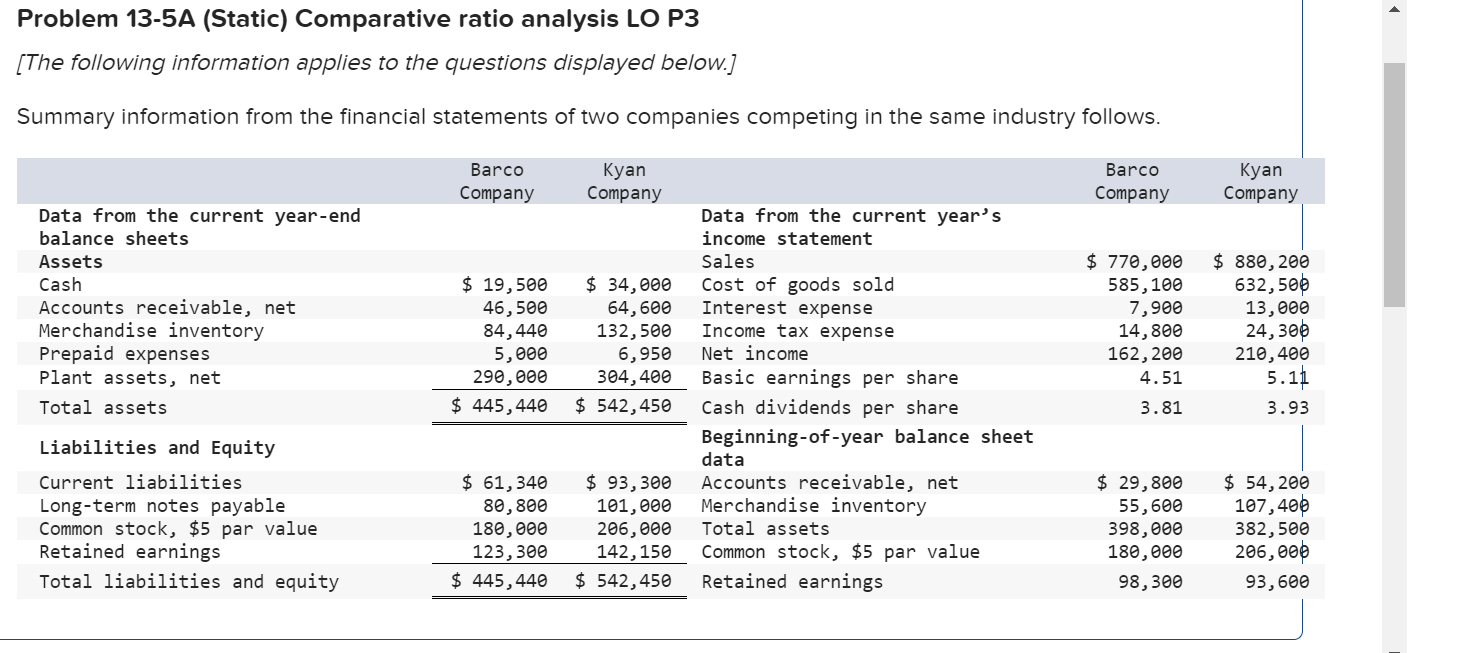Screen dimensions: 1464x653
Task: Click the Liabilities and Equity heading
Action: click(x=157, y=448)
